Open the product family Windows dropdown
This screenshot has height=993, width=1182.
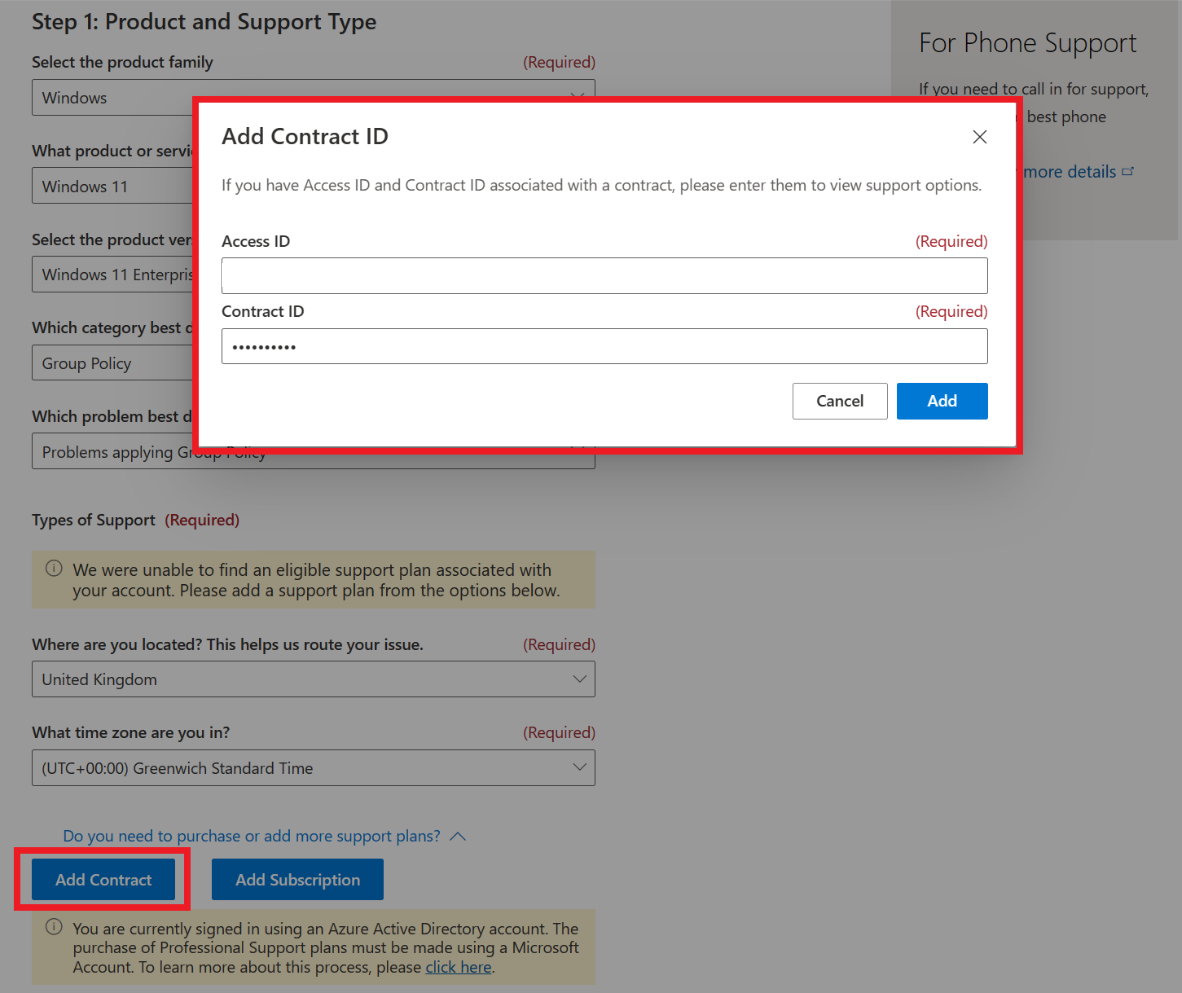pos(110,98)
